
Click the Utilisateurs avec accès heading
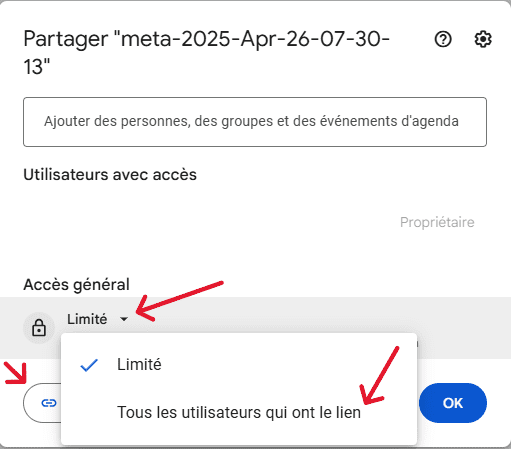point(110,174)
